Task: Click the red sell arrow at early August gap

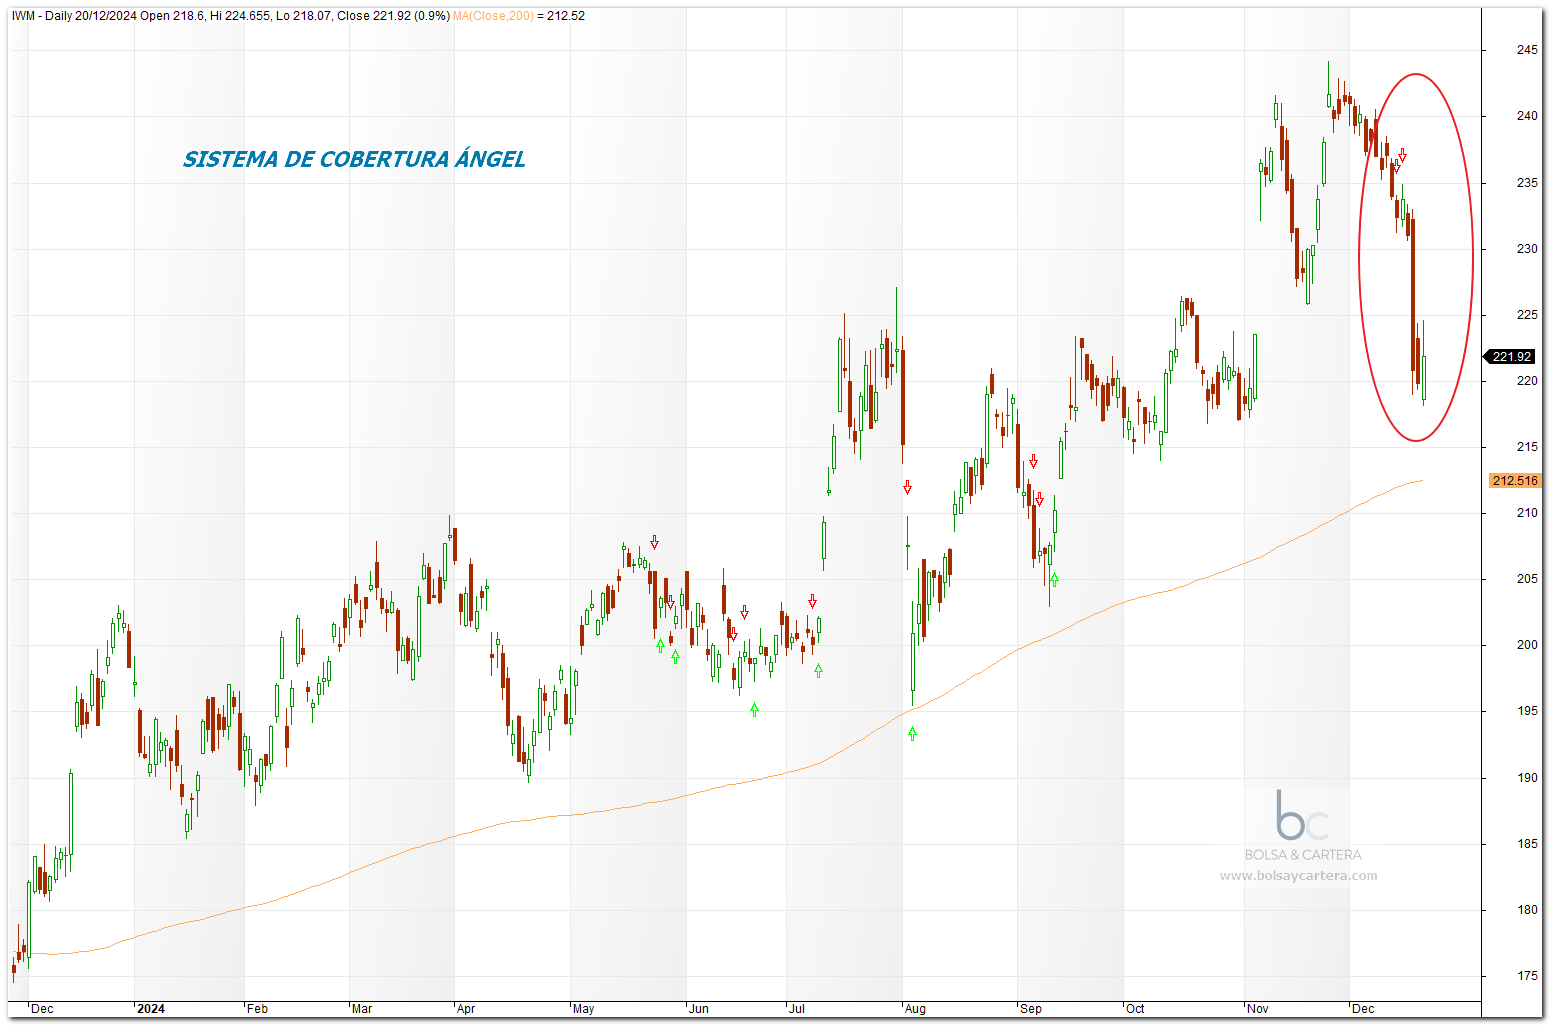Action: coord(907,487)
